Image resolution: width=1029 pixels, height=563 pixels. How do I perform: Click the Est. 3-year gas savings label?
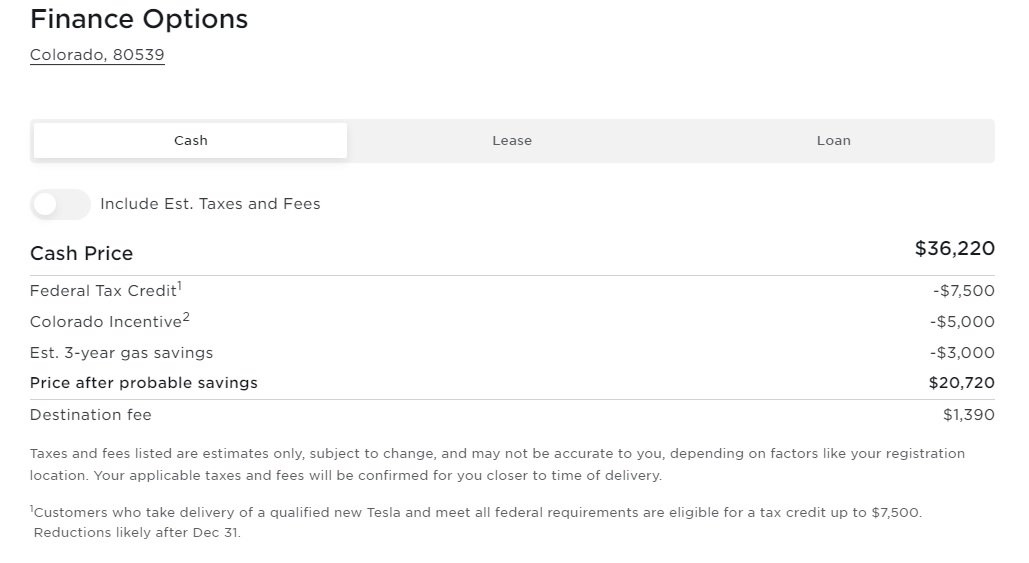click(121, 353)
